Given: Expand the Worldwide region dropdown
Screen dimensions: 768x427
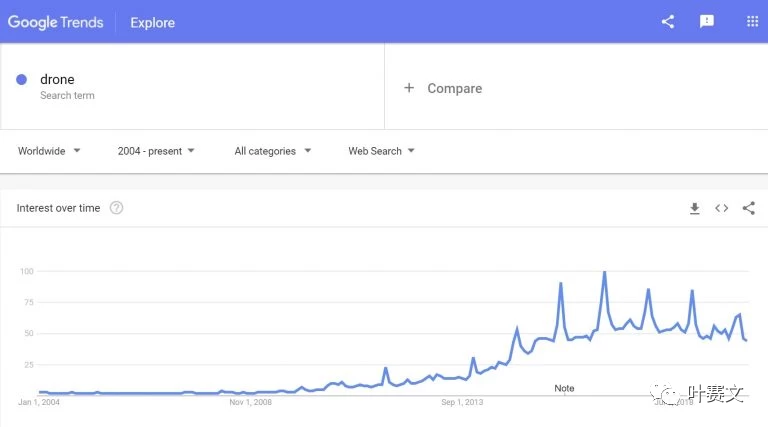Looking at the screenshot, I should (x=49, y=151).
